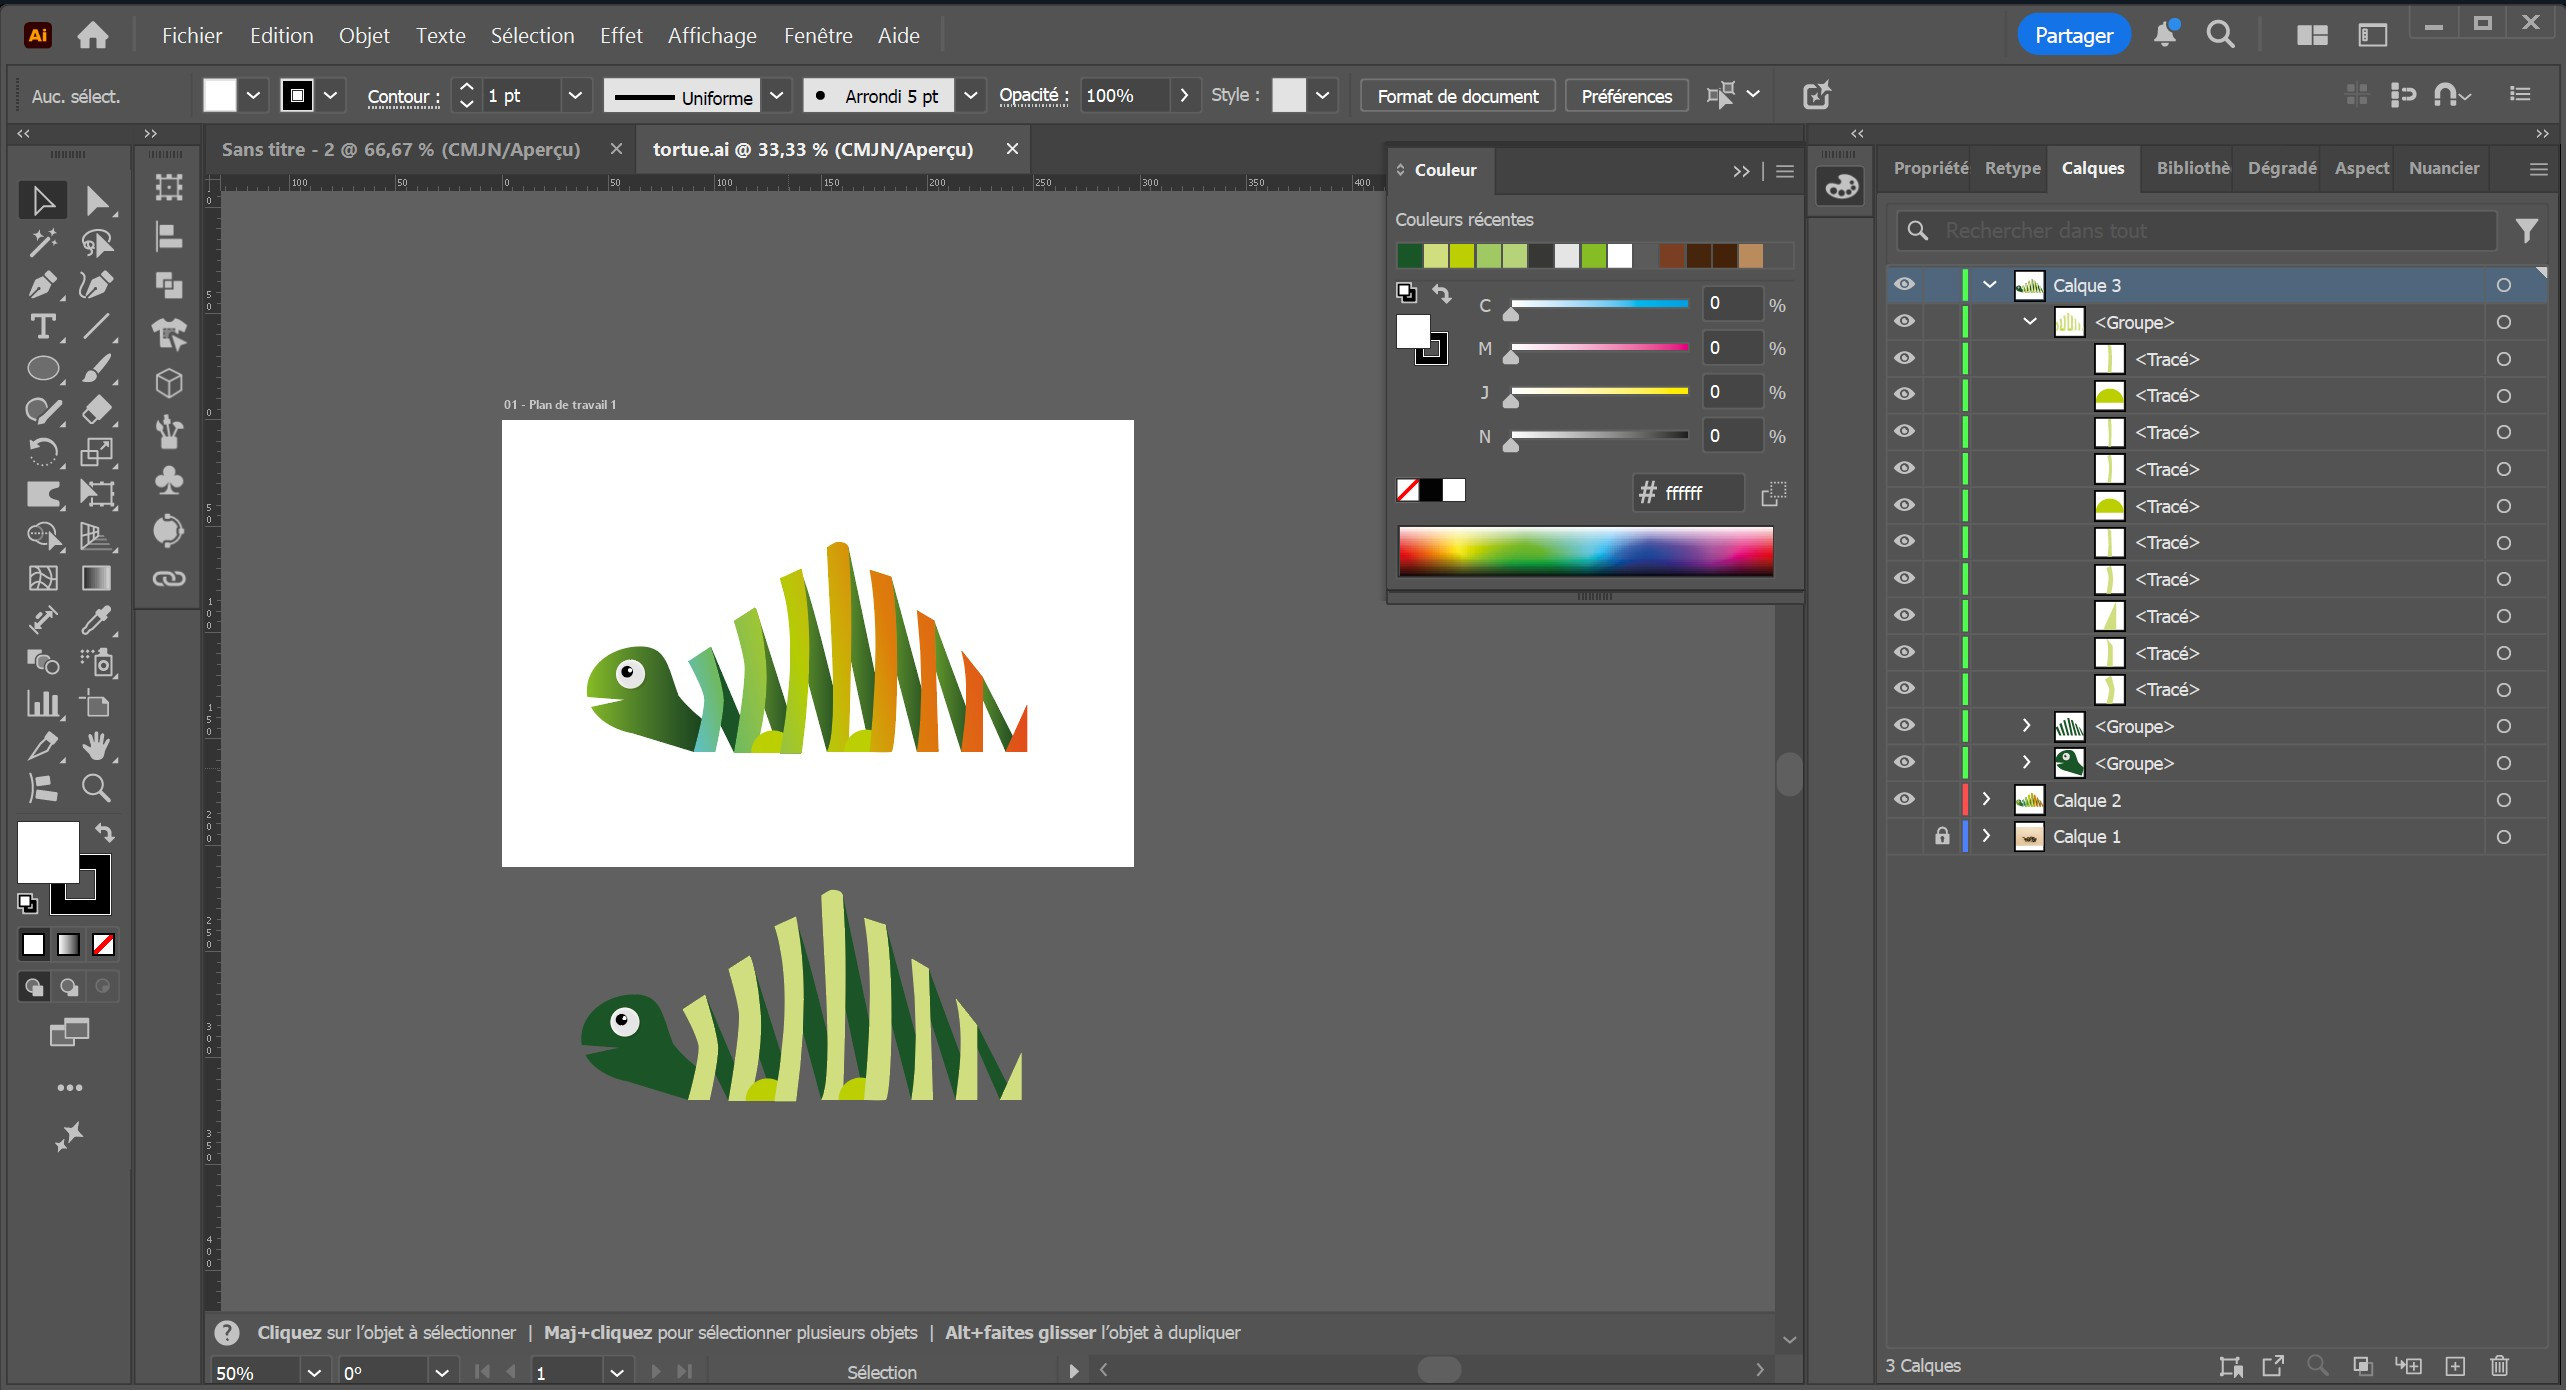Image resolution: width=2566 pixels, height=1390 pixels.
Task: Unlock the Calque 1 layer
Action: 1941,837
